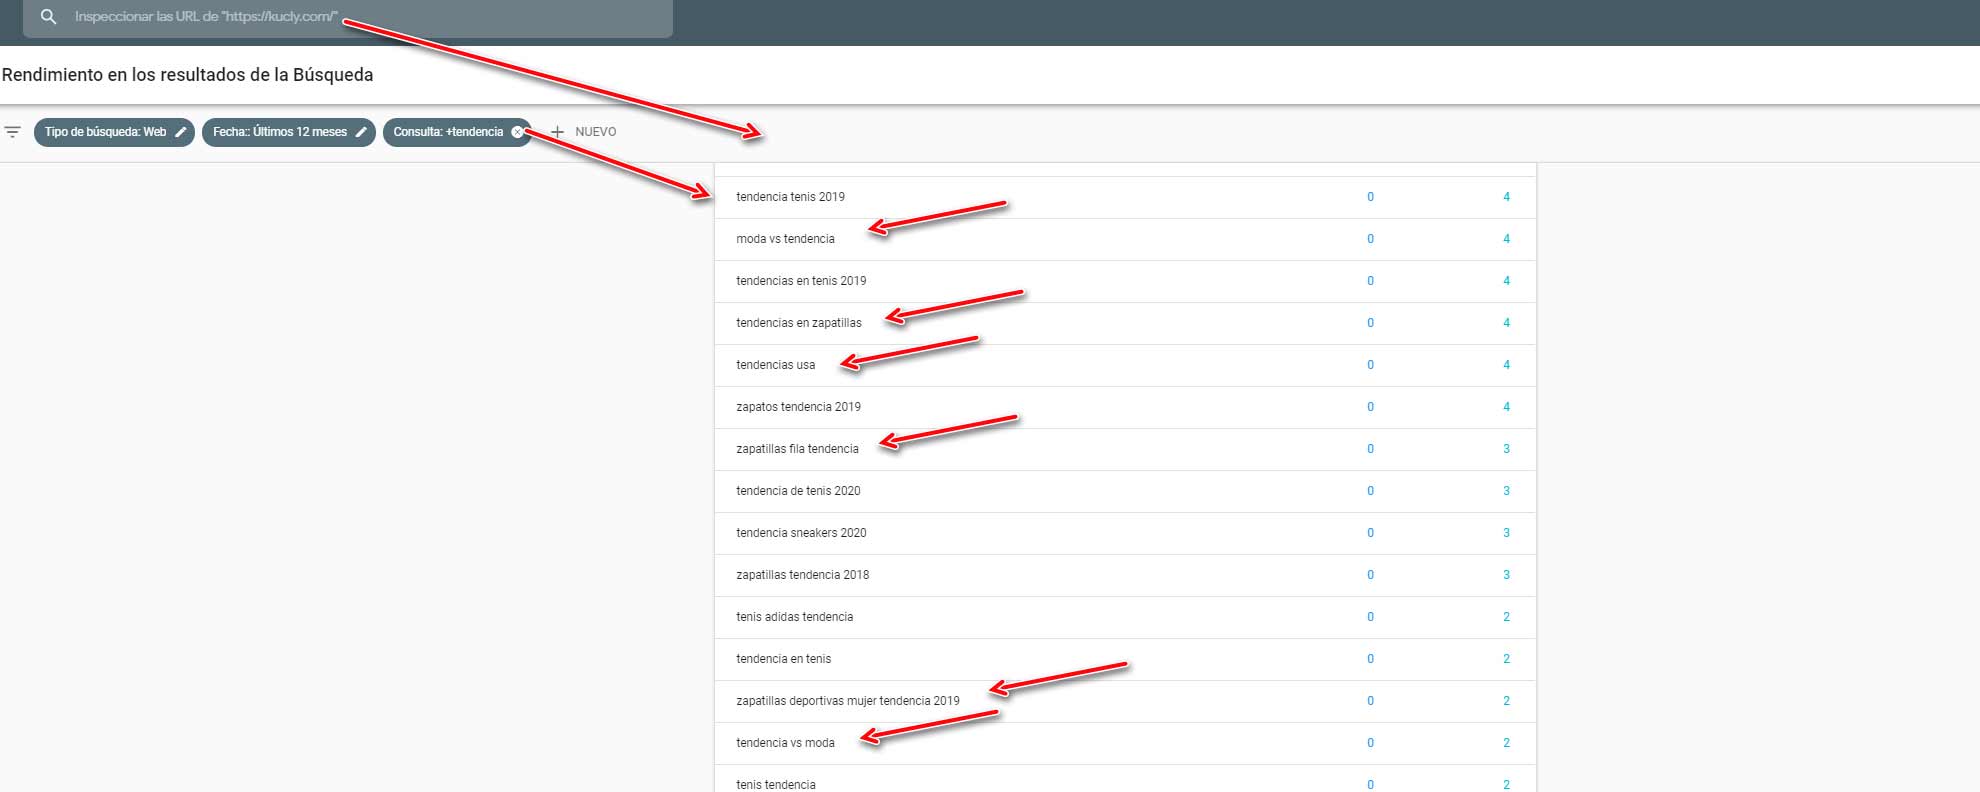Edit the Fecha: Últimos 12 meses filter
1980x792 pixels.
tap(361, 132)
